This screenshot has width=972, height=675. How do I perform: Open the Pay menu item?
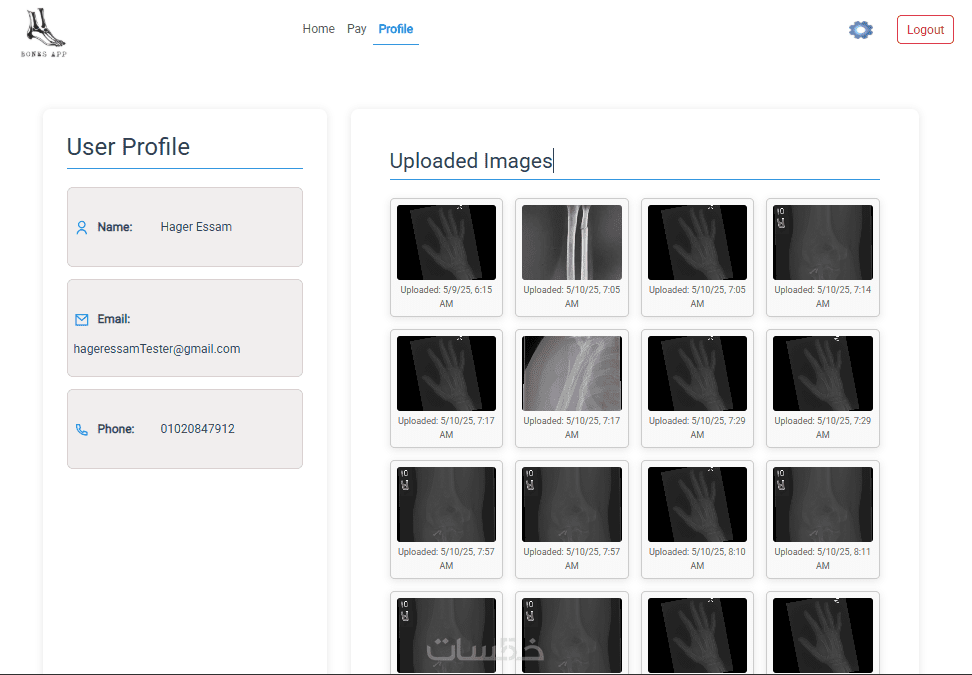pyautogui.click(x=356, y=29)
